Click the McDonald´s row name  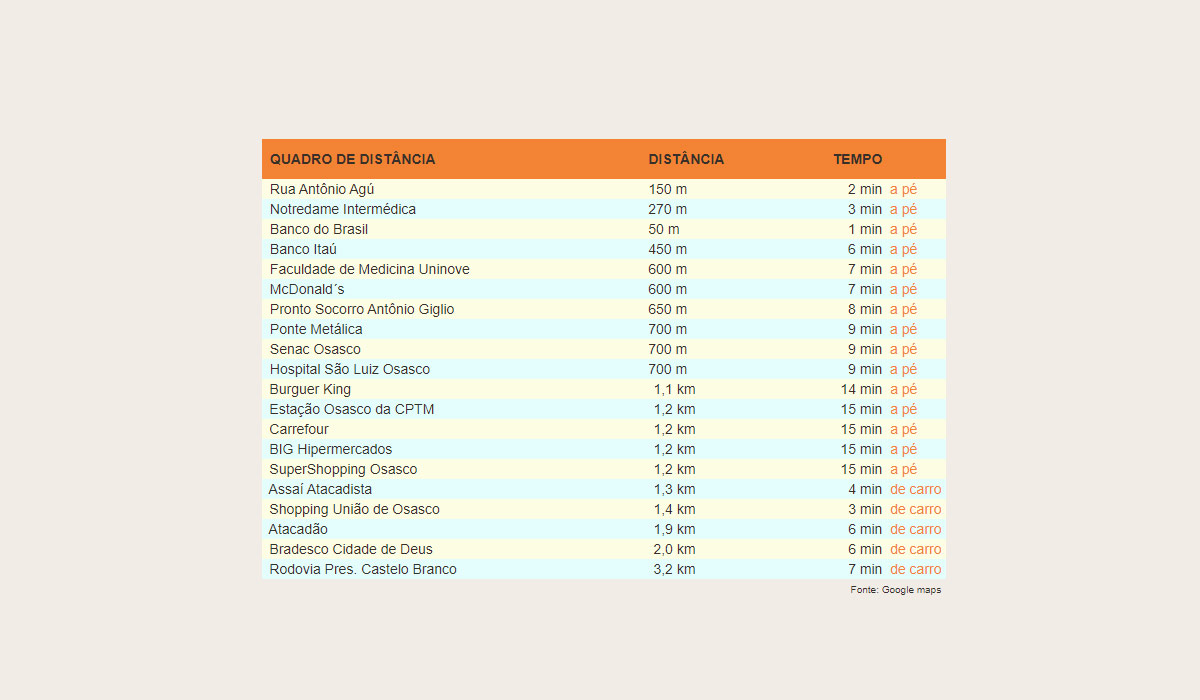point(307,289)
